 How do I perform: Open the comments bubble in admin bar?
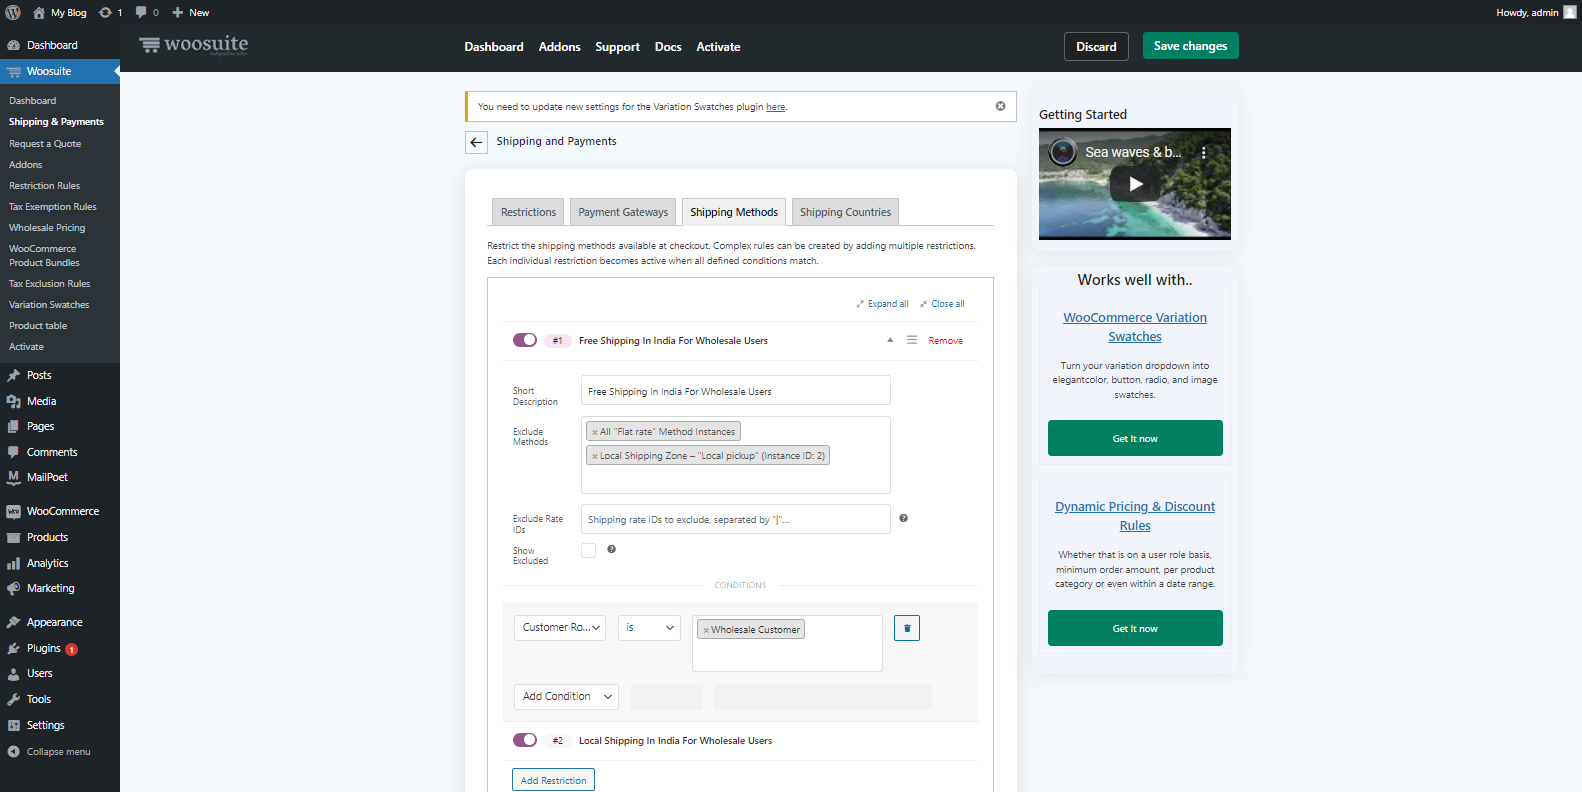tap(141, 12)
